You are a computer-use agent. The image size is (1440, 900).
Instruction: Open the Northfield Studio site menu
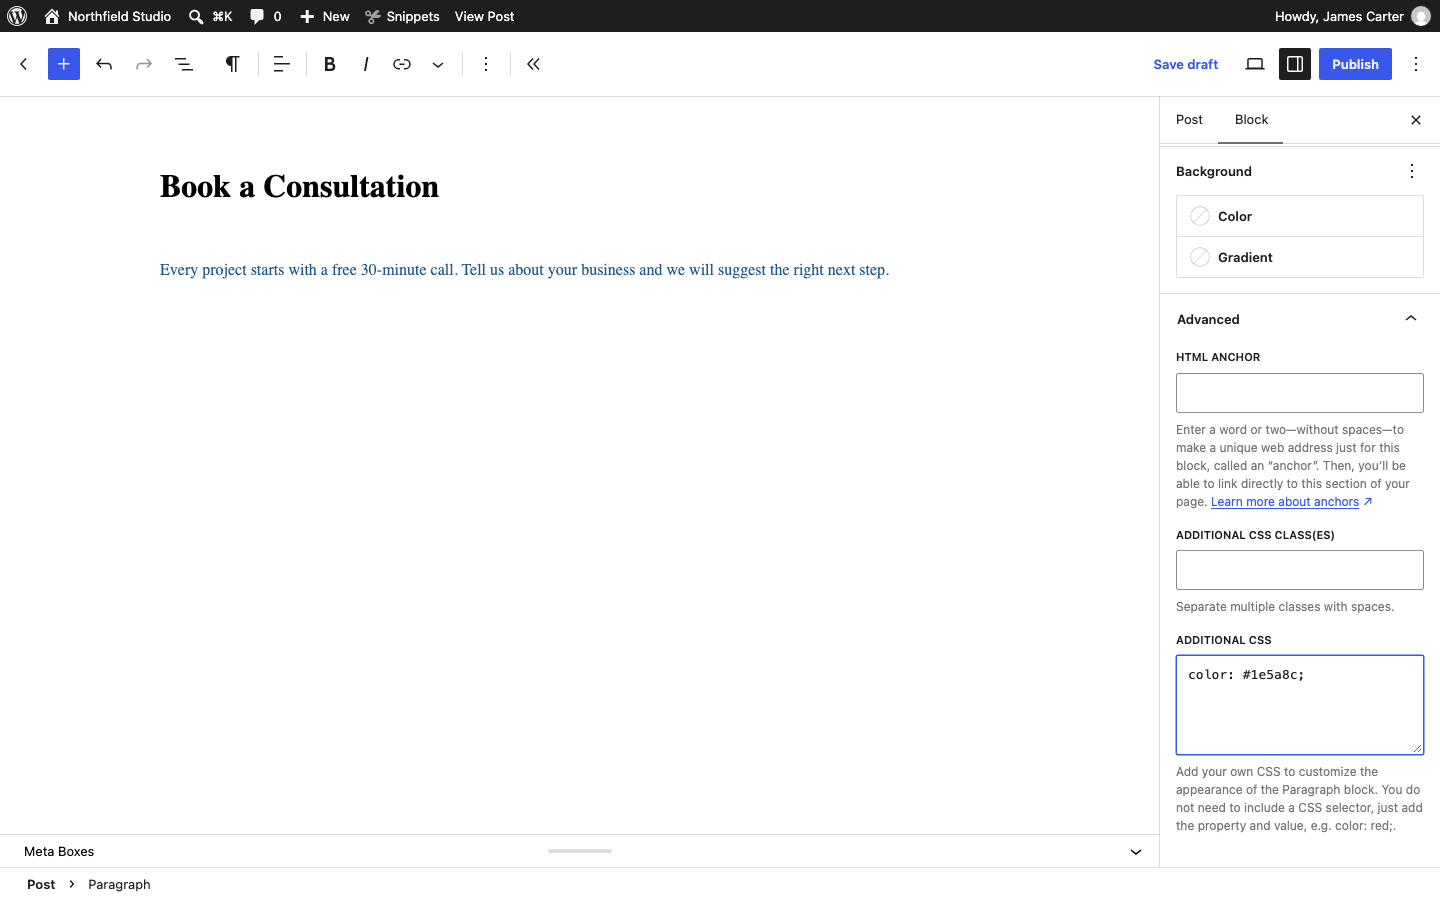(x=108, y=16)
